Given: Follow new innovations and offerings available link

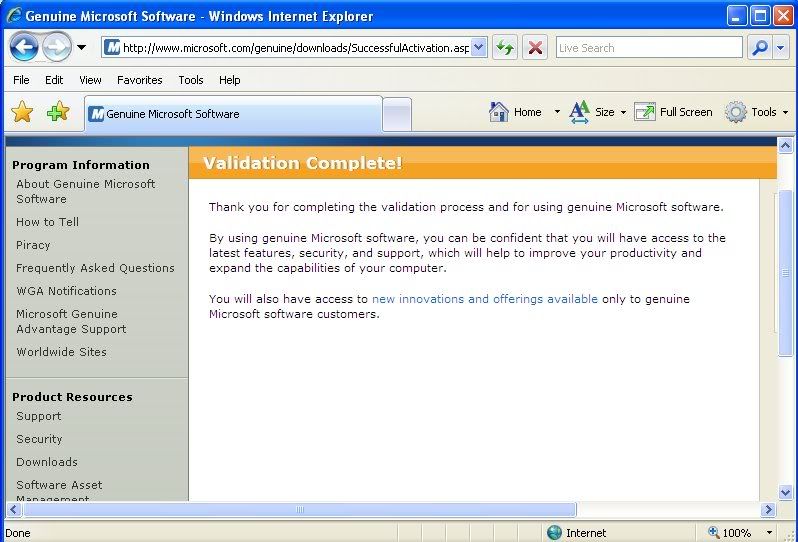Looking at the screenshot, I should (x=484, y=299).
